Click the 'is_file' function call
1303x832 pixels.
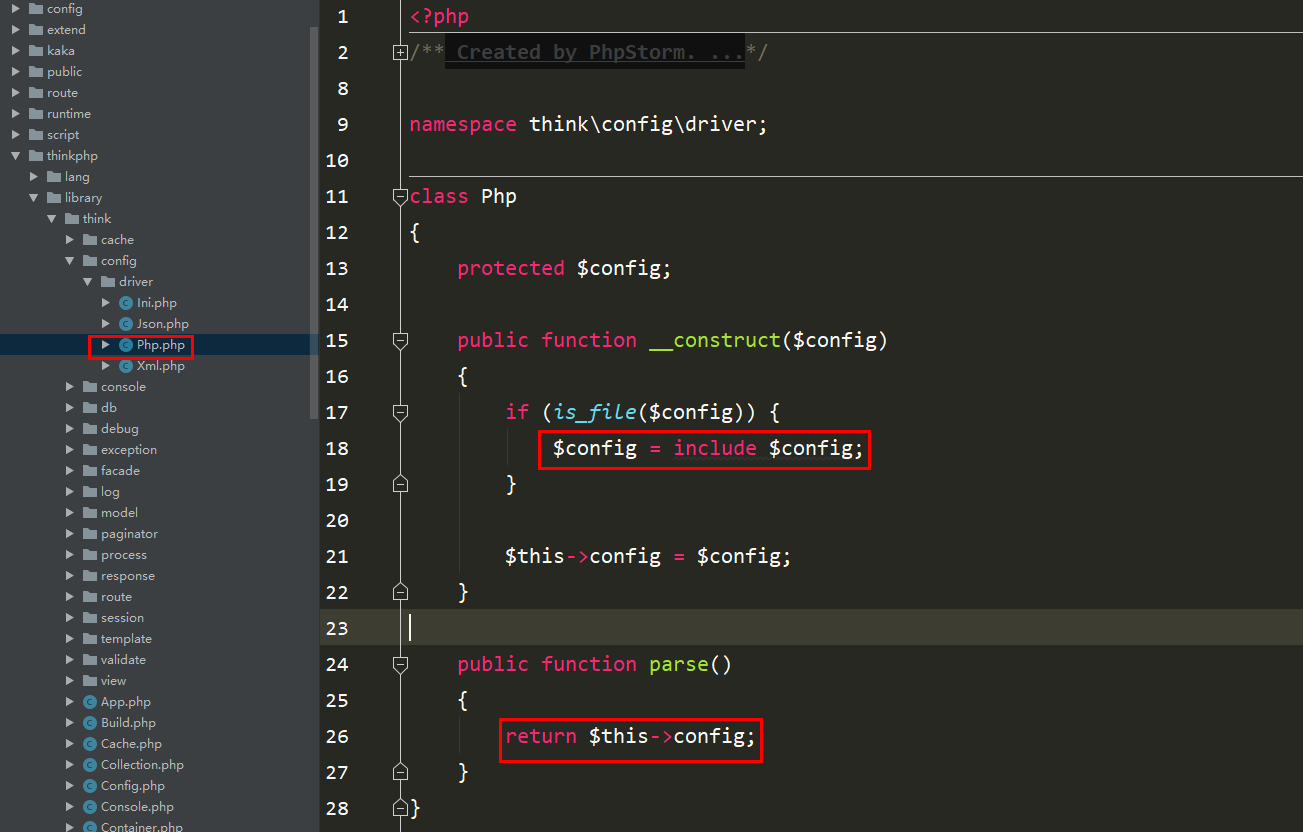pyautogui.click(x=596, y=412)
